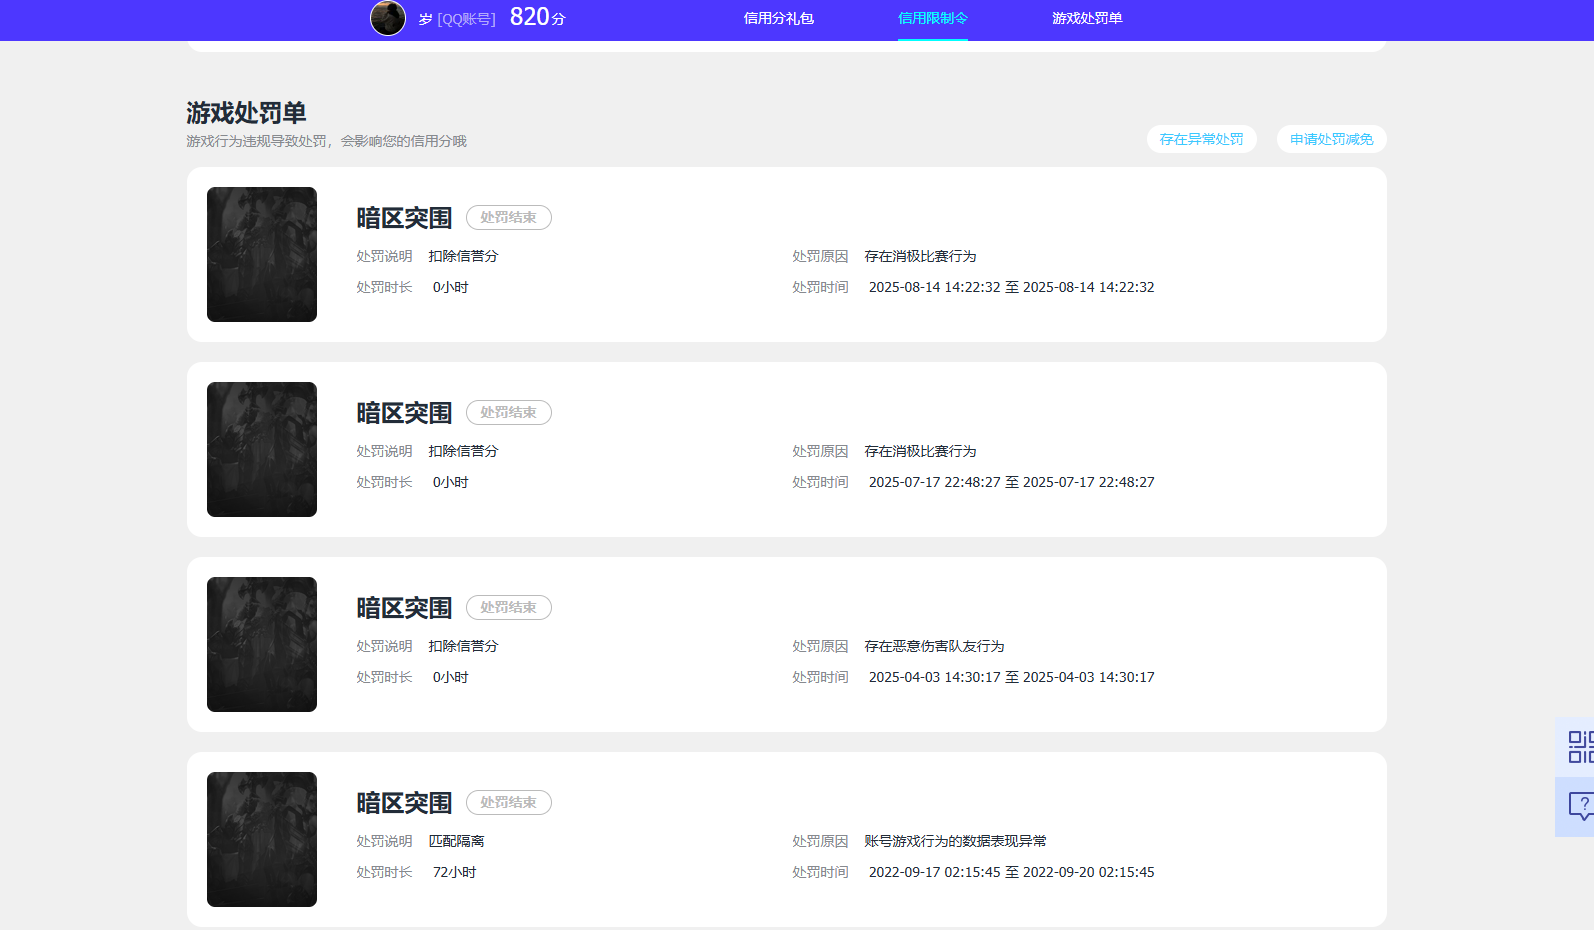Click the [QQ账号] label in header
Viewport: 1594px width, 930px height.
[466, 19]
